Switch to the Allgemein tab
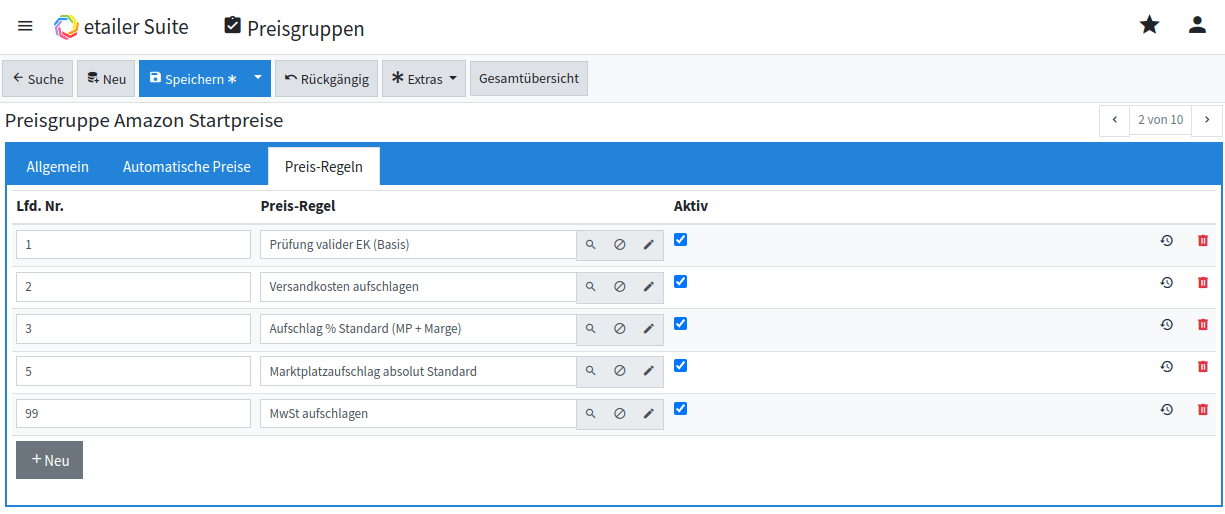The height and width of the screenshot is (514, 1225). [57, 167]
